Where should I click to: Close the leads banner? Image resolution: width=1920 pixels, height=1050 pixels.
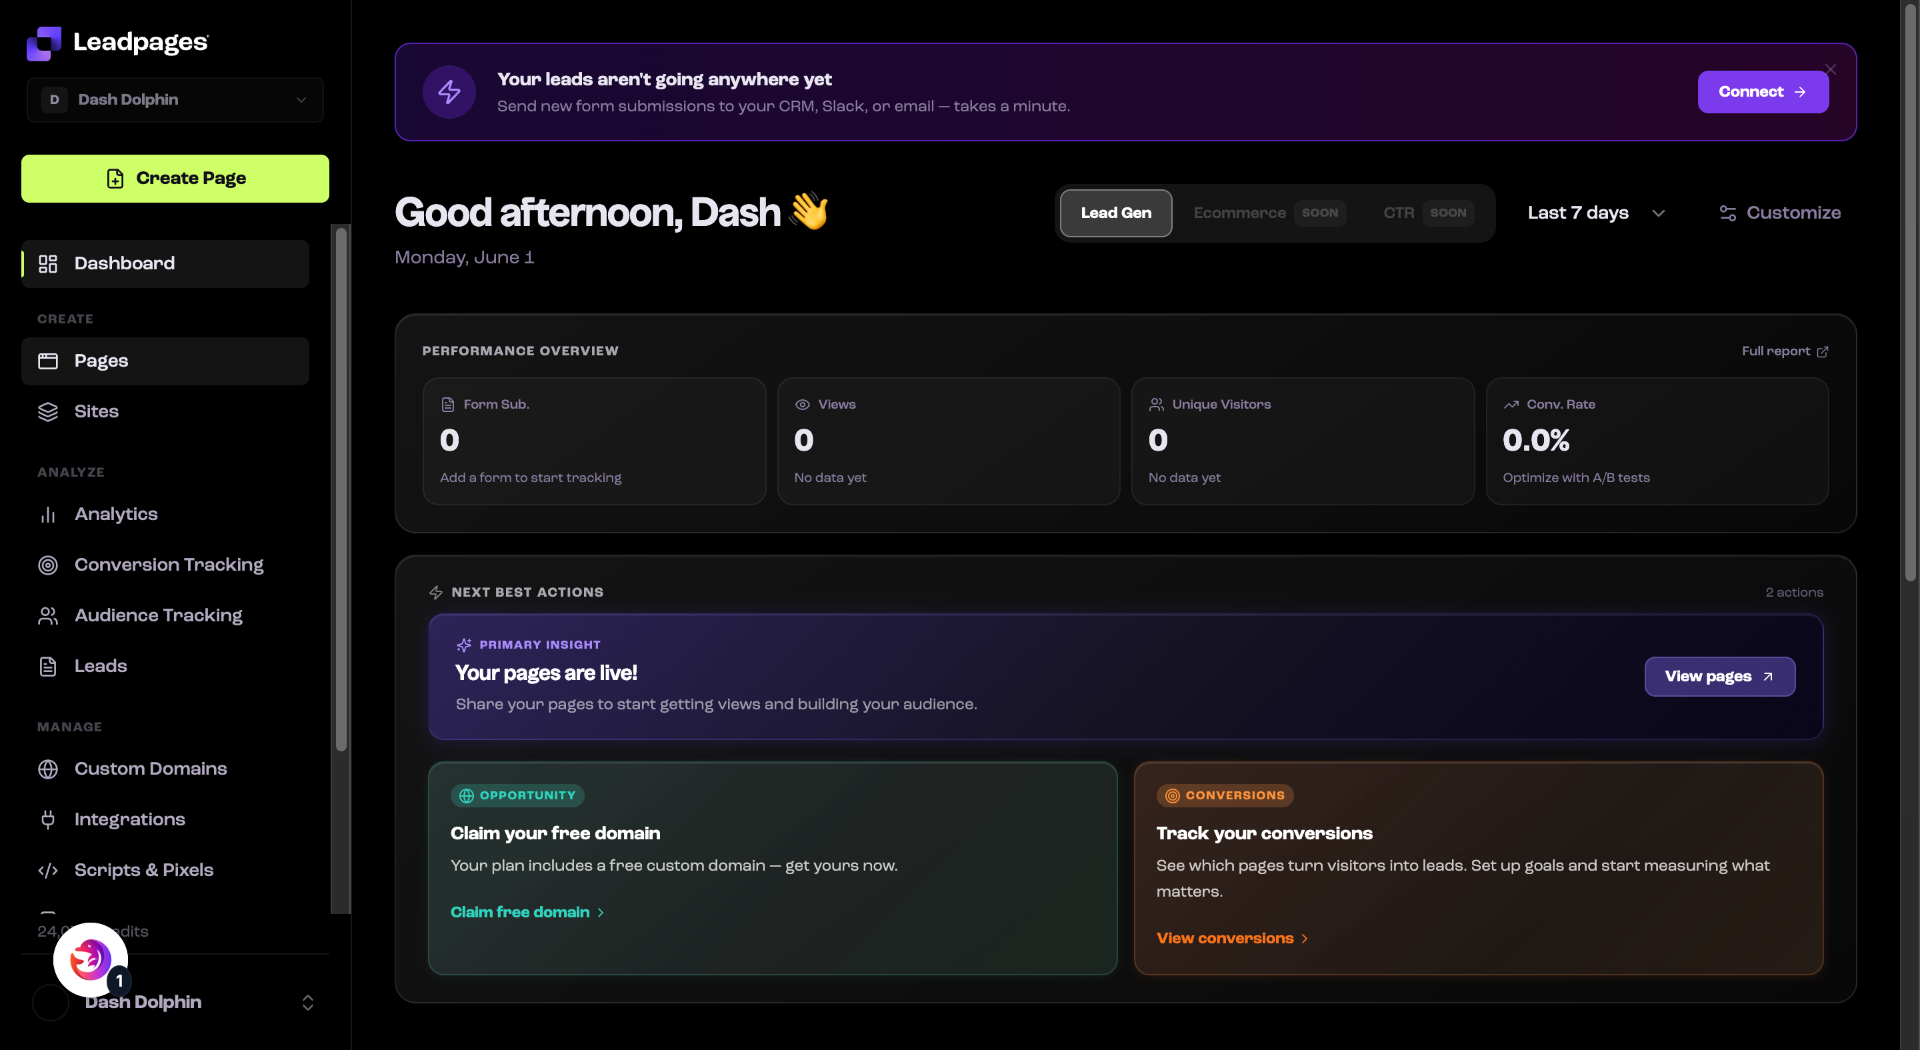point(1831,70)
